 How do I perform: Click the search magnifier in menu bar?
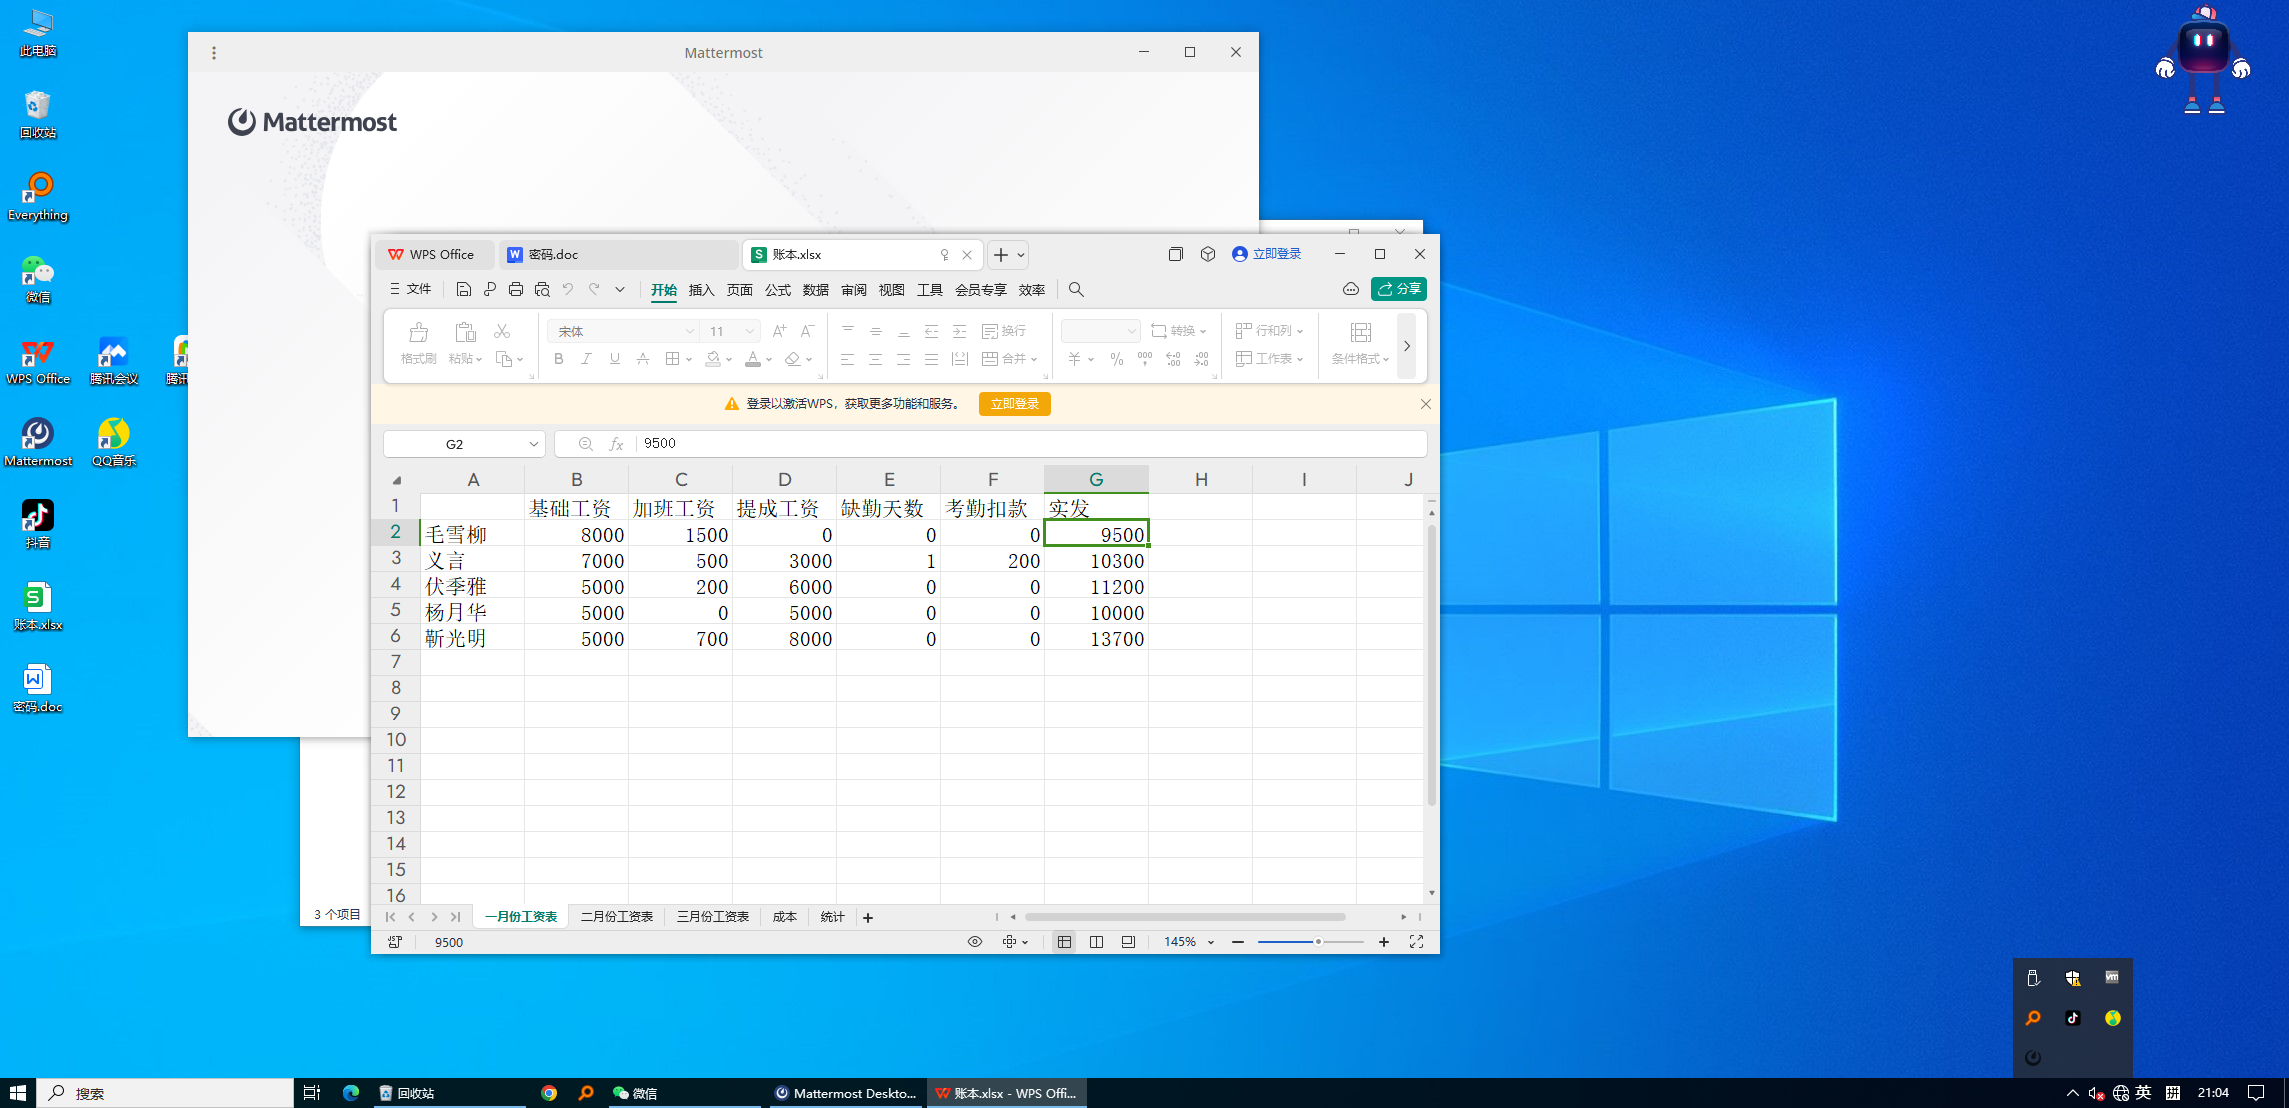[1076, 289]
